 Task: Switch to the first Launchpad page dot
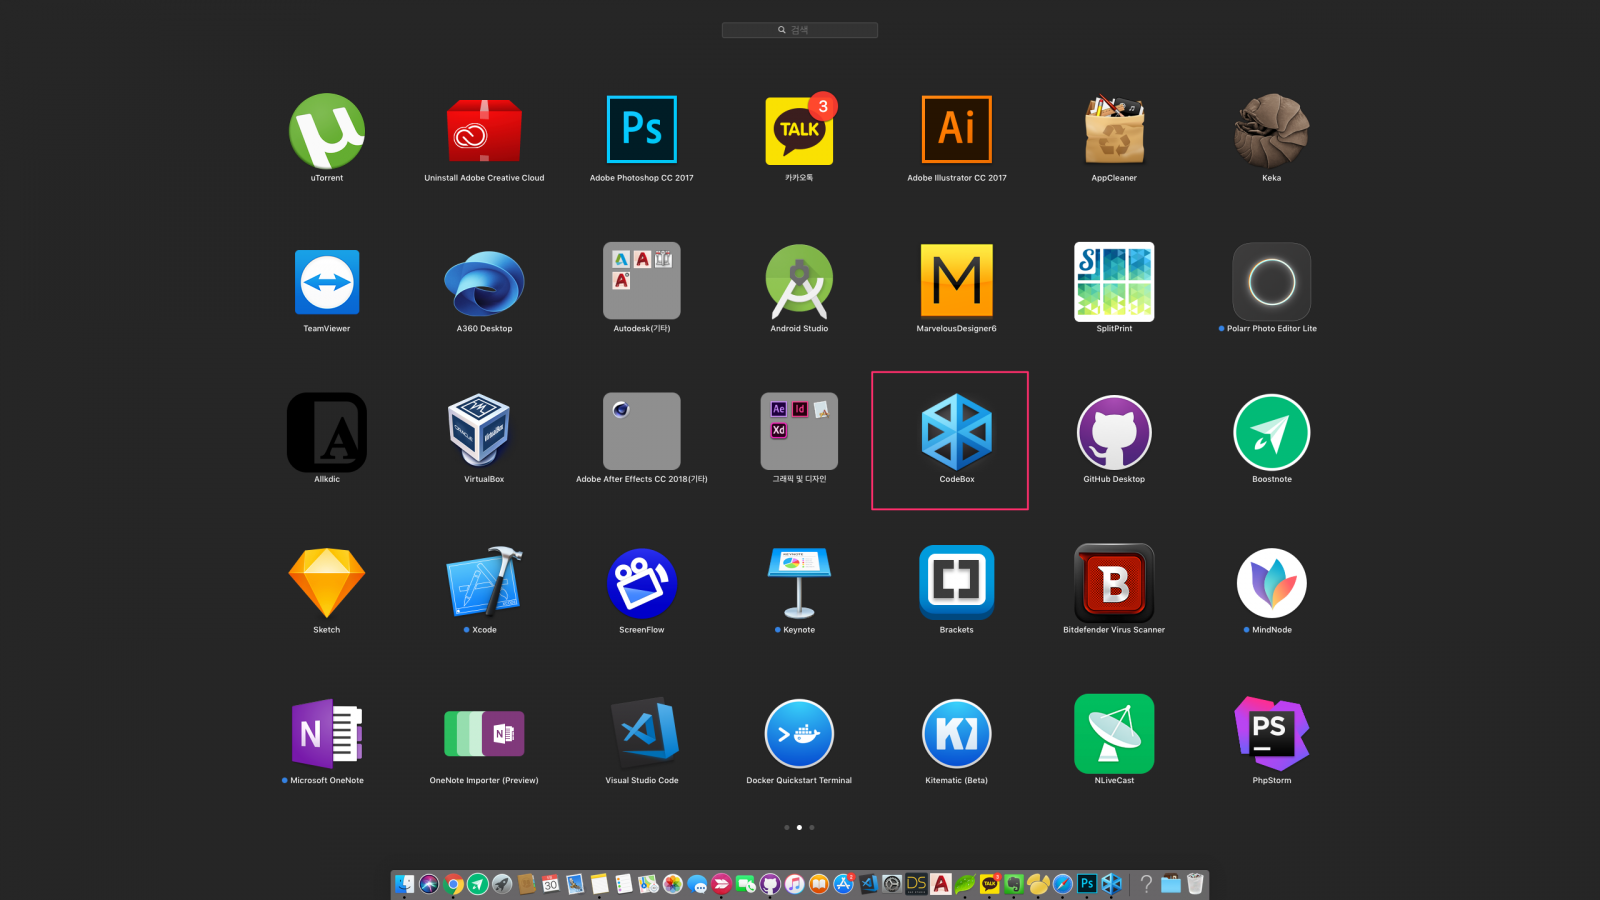click(x=787, y=827)
